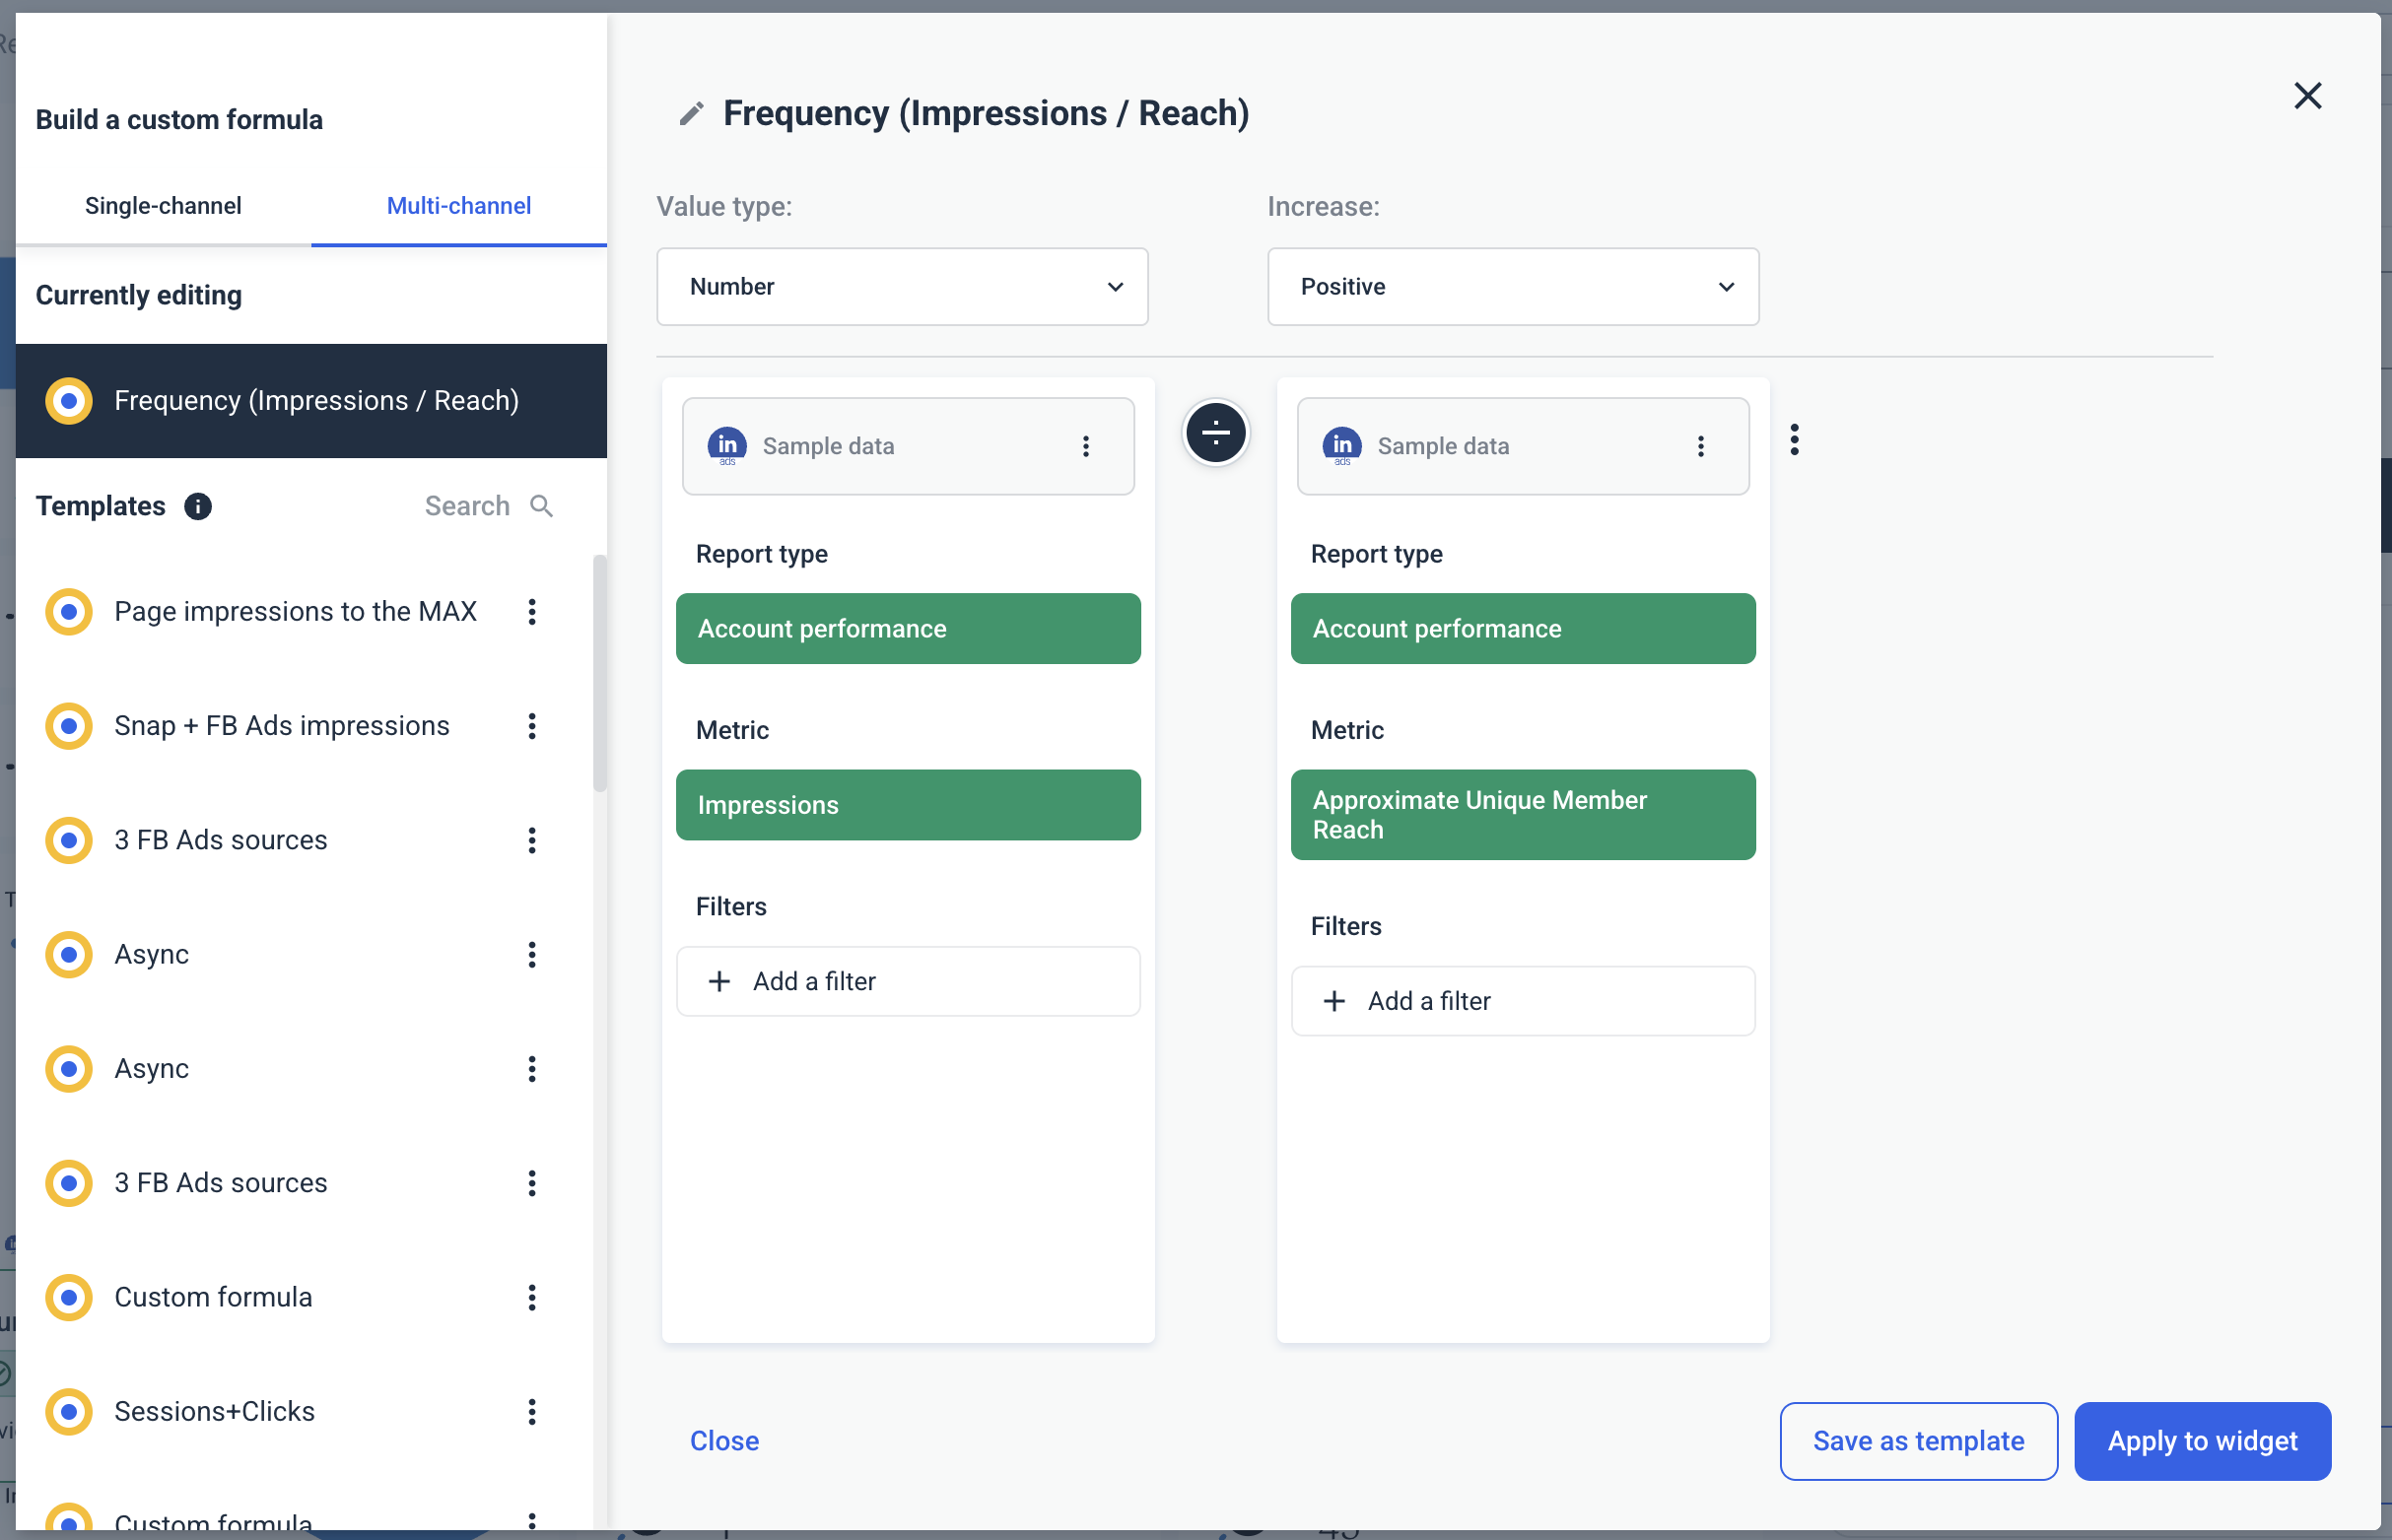Click the pencil icon to rename the formula
This screenshot has width=2392, height=1540.
coord(690,113)
